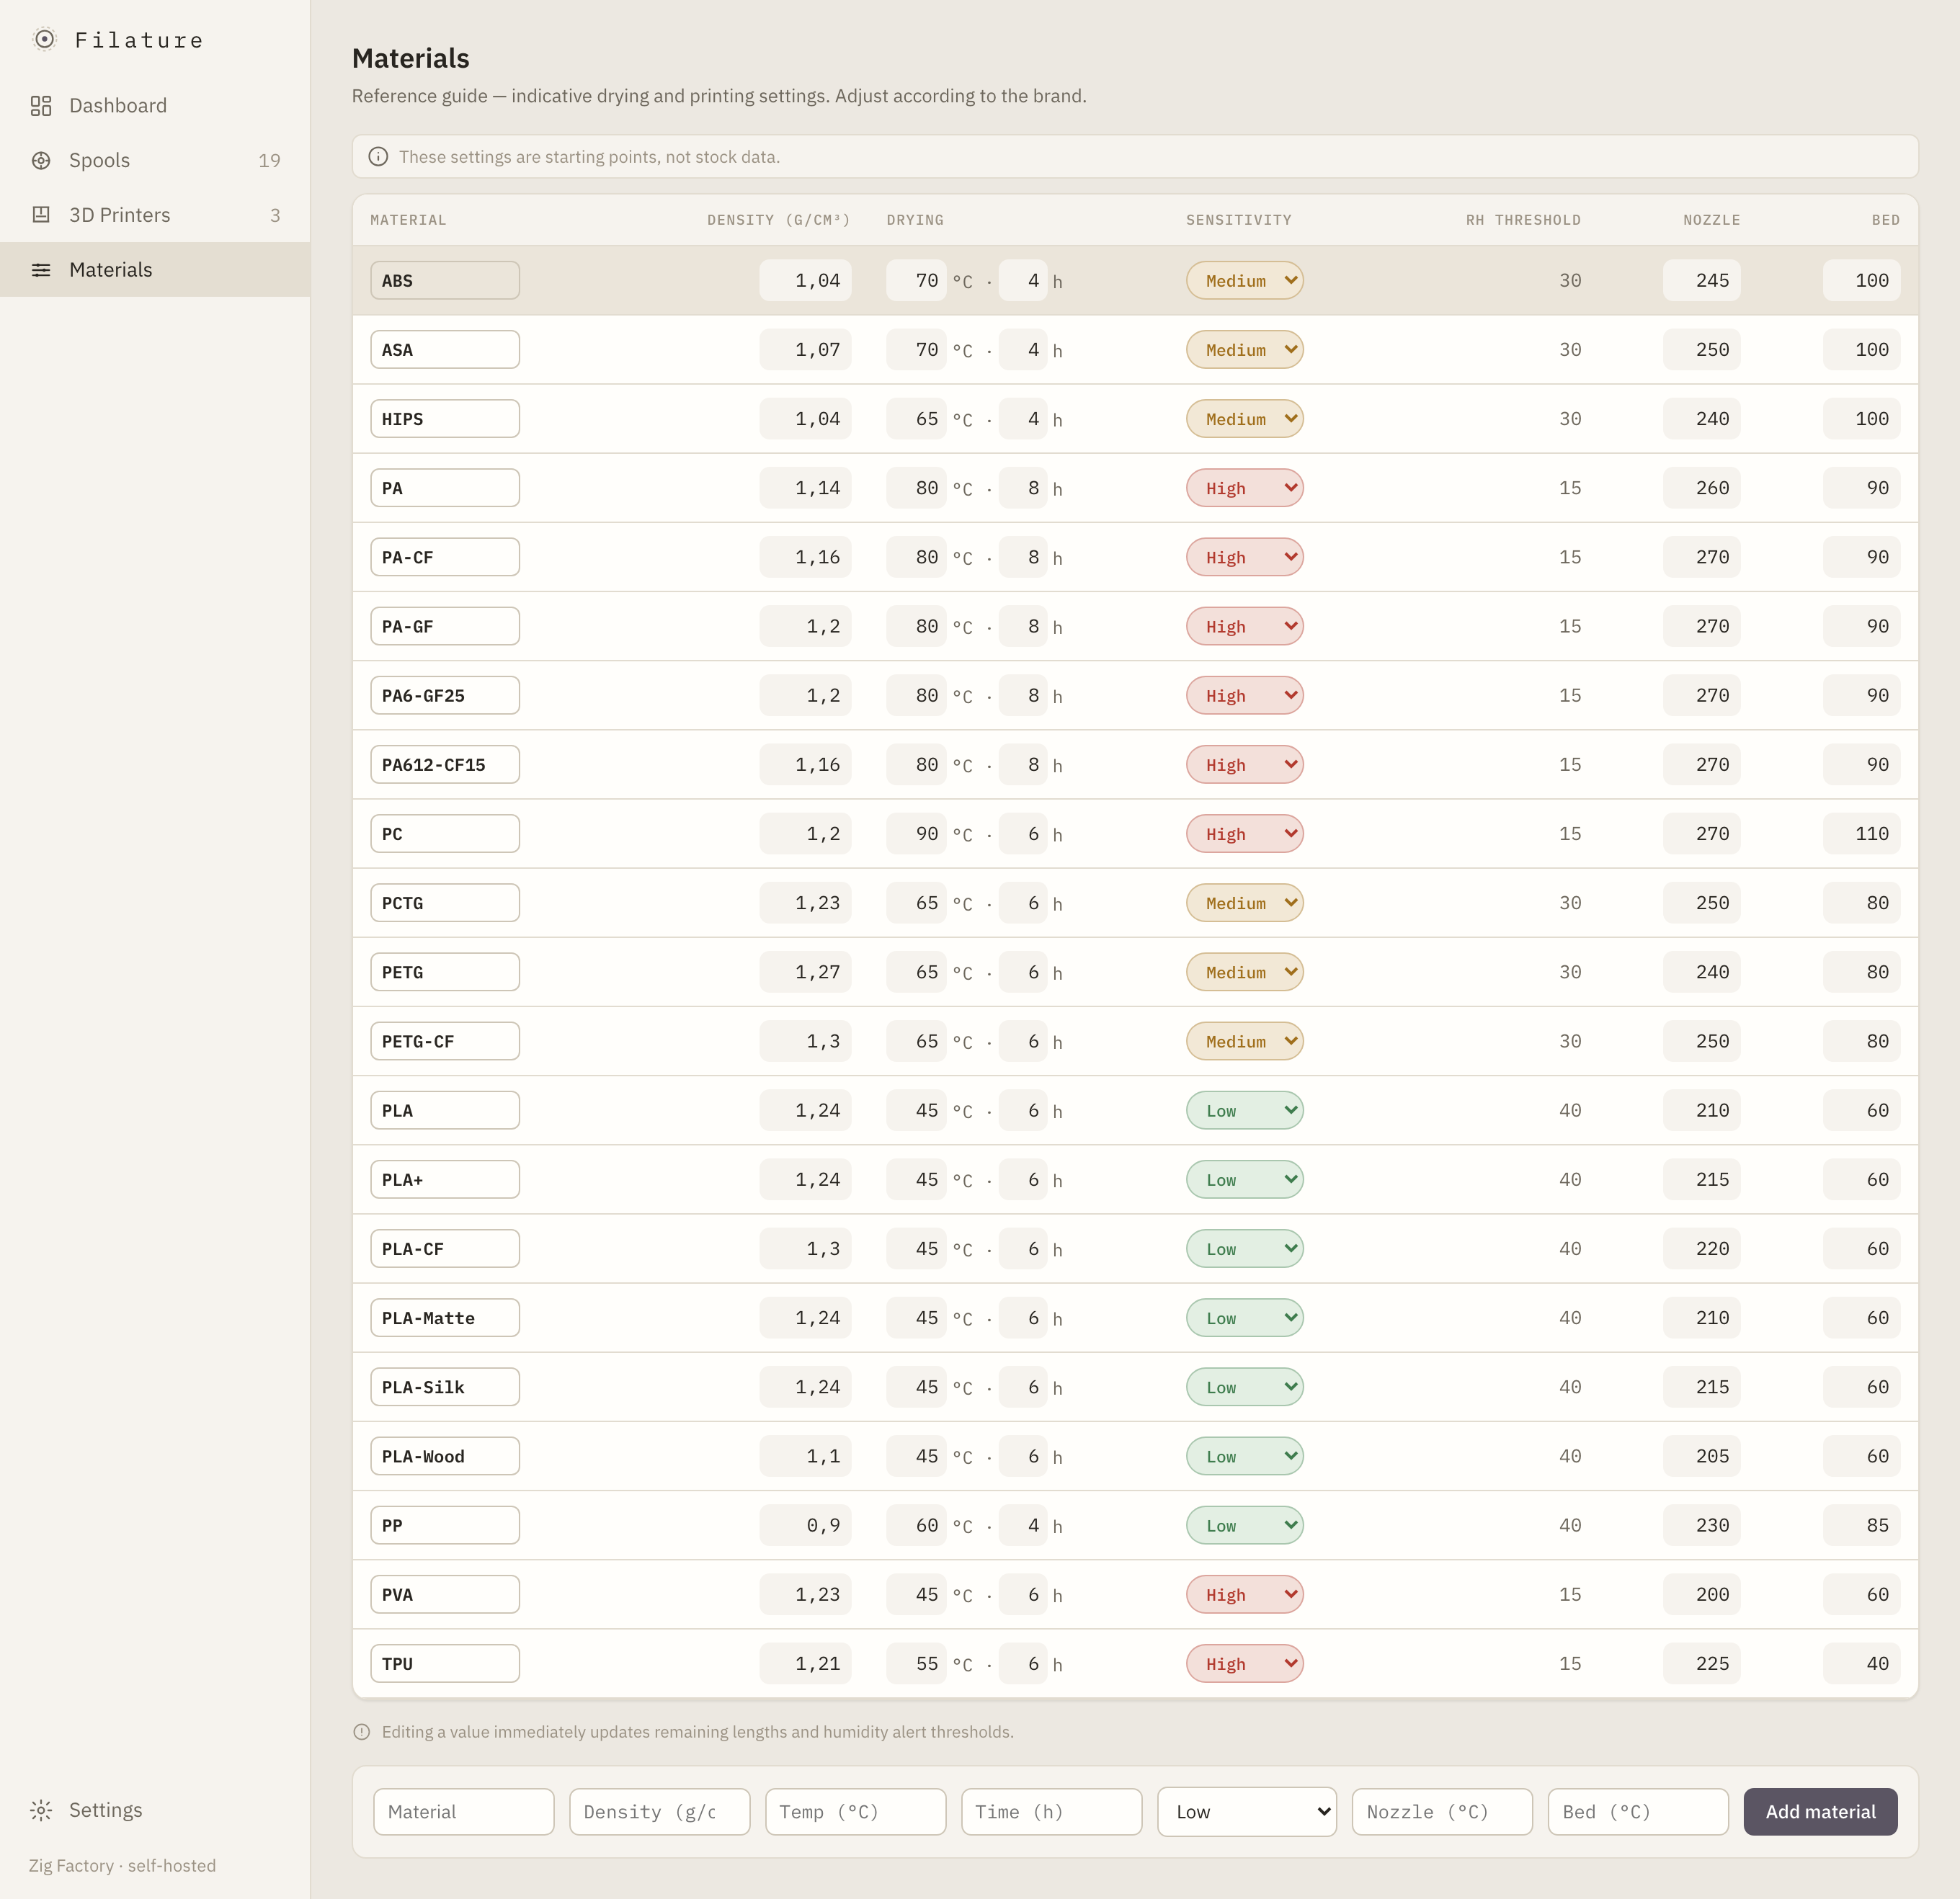Edit the PA-CF material name field
The image size is (1960, 1899).
click(x=445, y=558)
